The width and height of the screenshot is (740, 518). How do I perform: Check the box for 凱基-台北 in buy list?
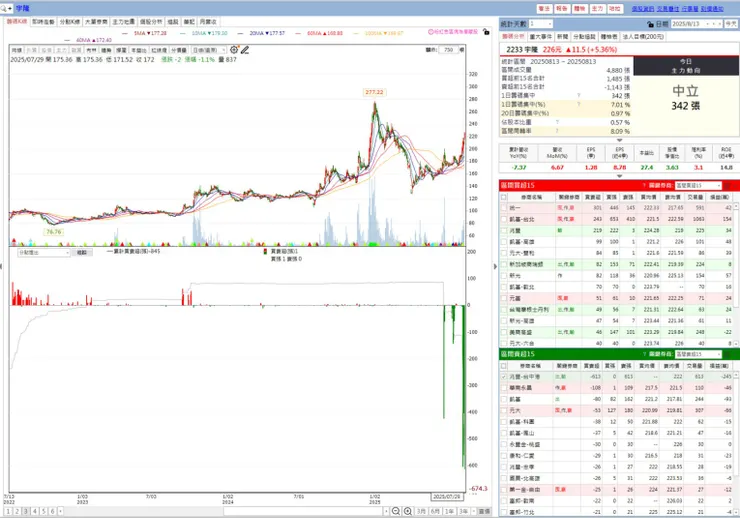pyautogui.click(x=504, y=219)
